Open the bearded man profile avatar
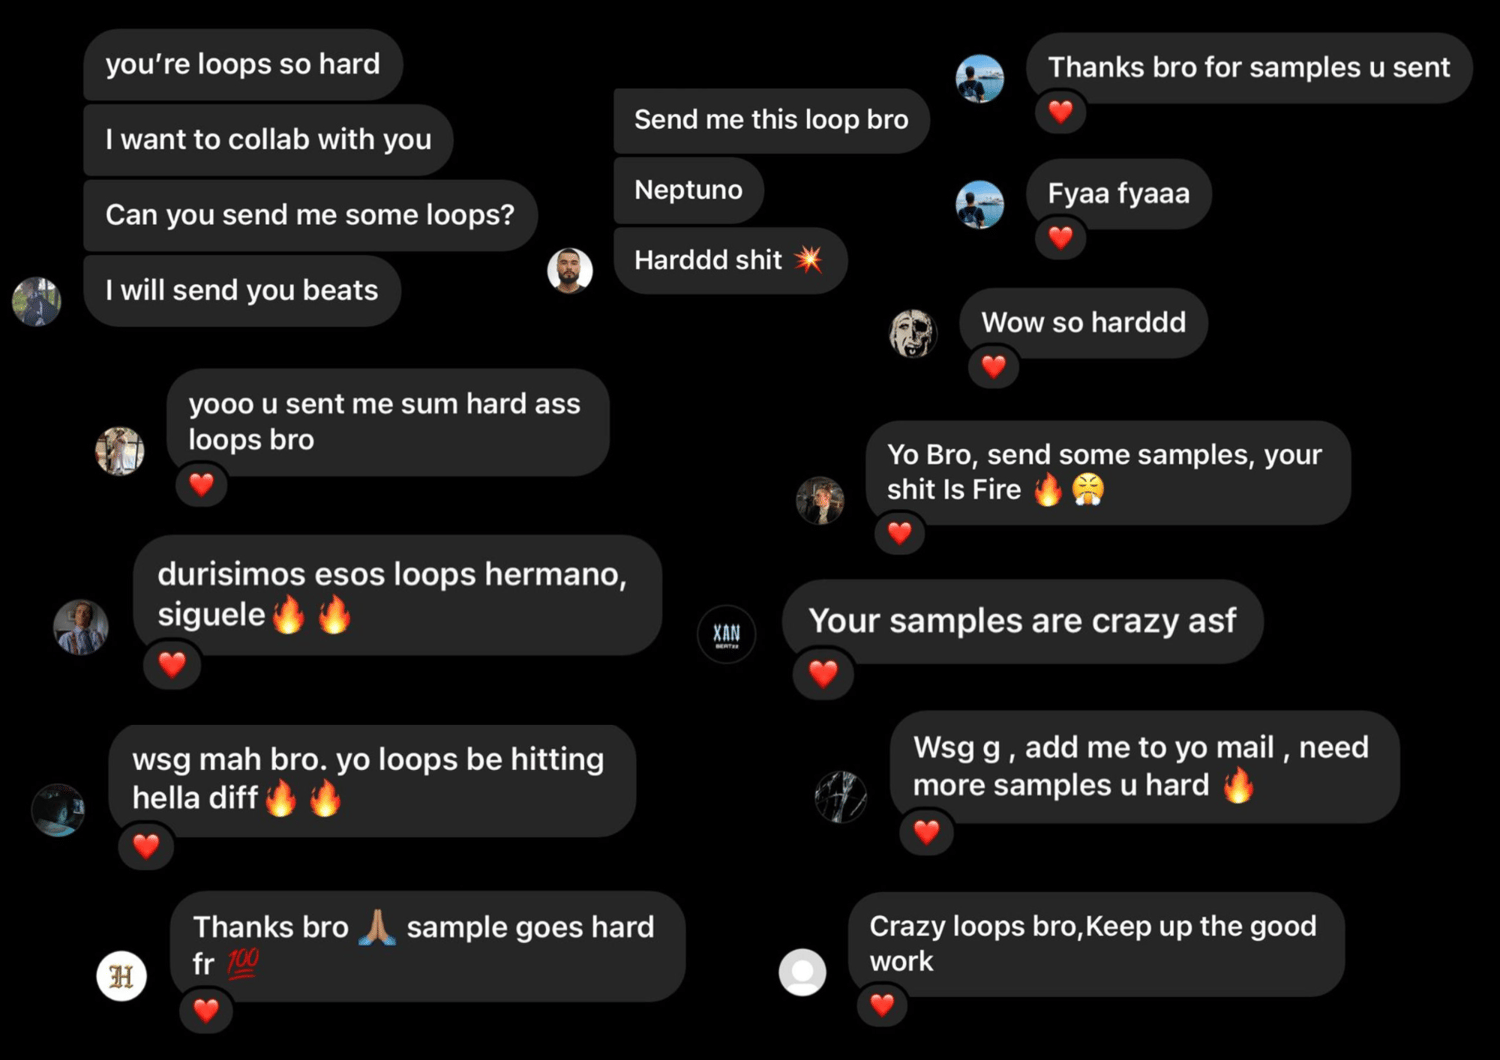The height and width of the screenshot is (1060, 1500). [570, 270]
